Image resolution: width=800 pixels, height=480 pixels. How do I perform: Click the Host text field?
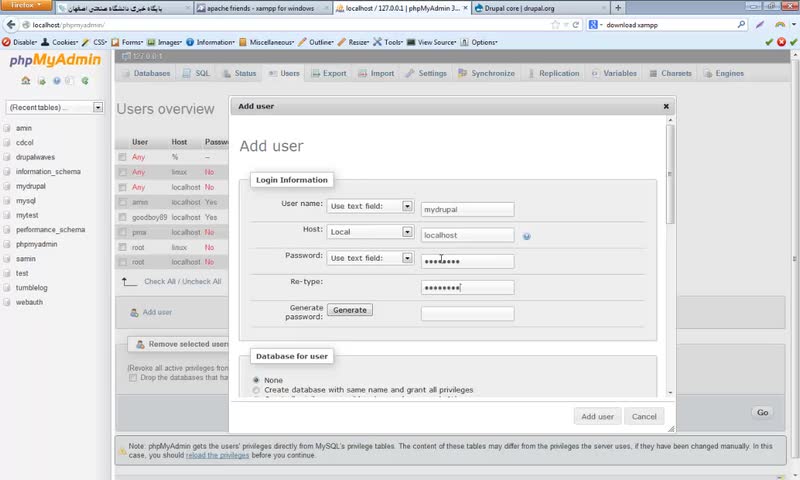click(467, 235)
